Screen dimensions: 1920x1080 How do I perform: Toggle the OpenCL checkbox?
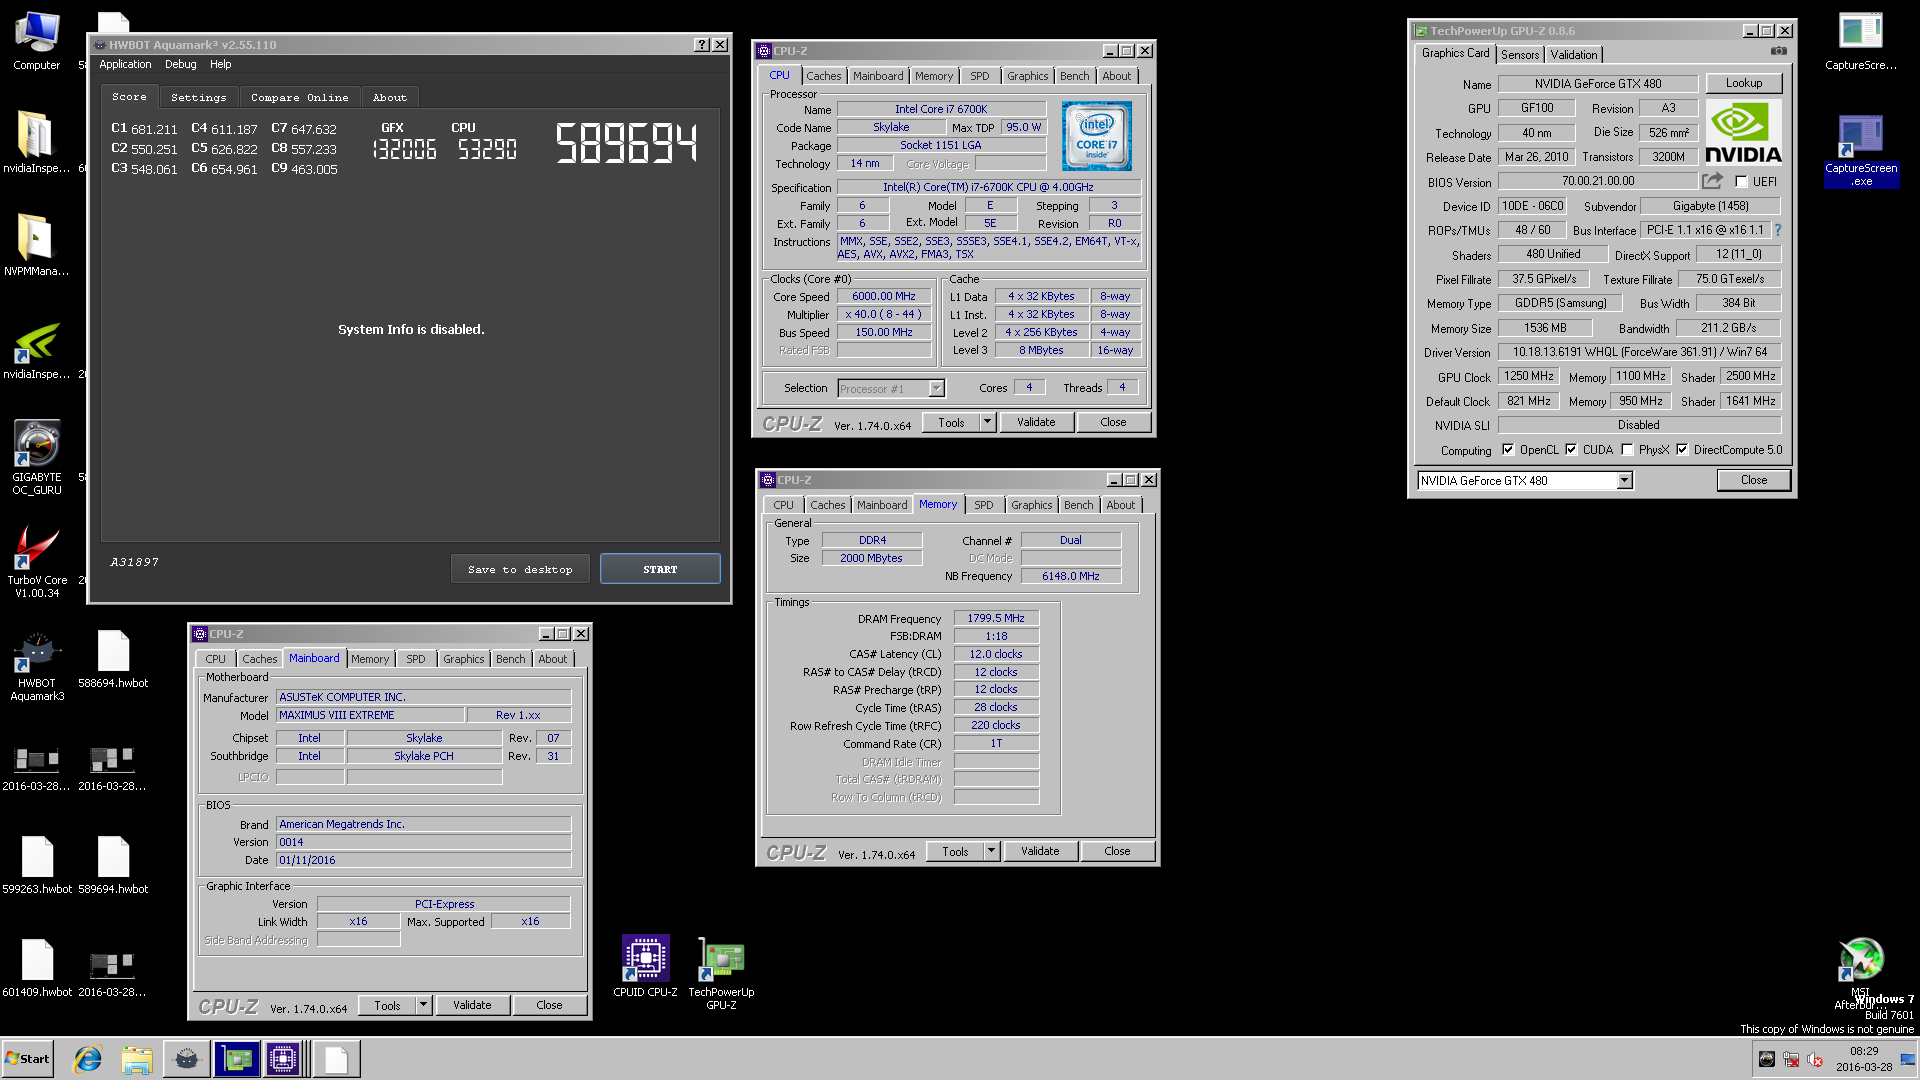(x=1508, y=450)
